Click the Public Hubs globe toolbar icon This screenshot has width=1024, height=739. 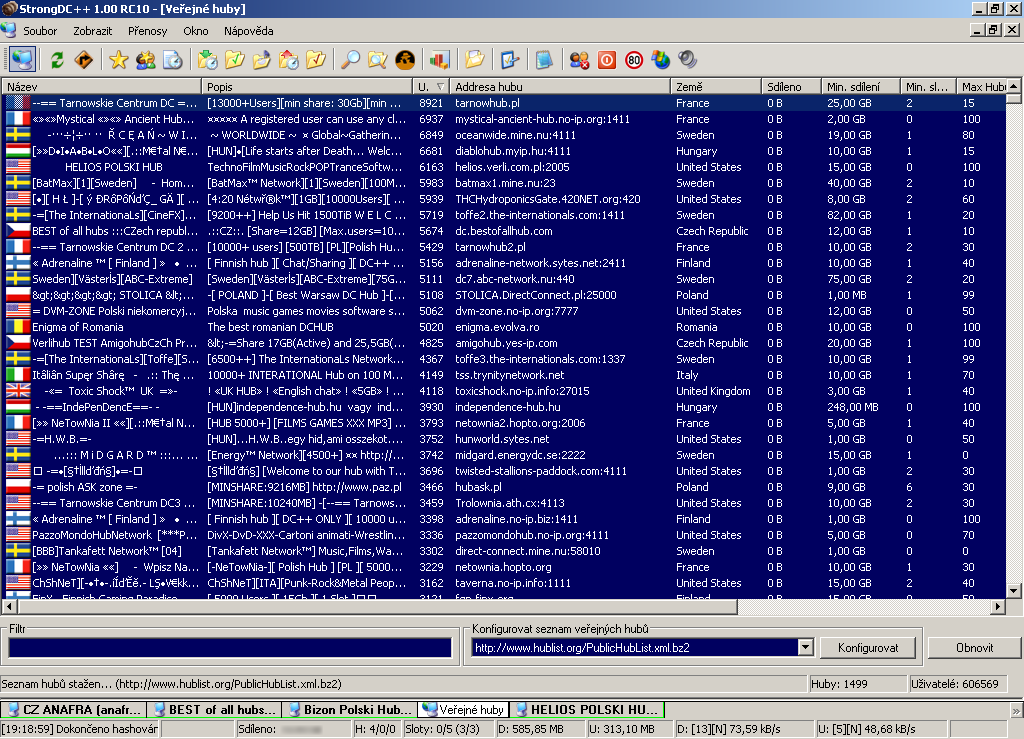coord(22,60)
